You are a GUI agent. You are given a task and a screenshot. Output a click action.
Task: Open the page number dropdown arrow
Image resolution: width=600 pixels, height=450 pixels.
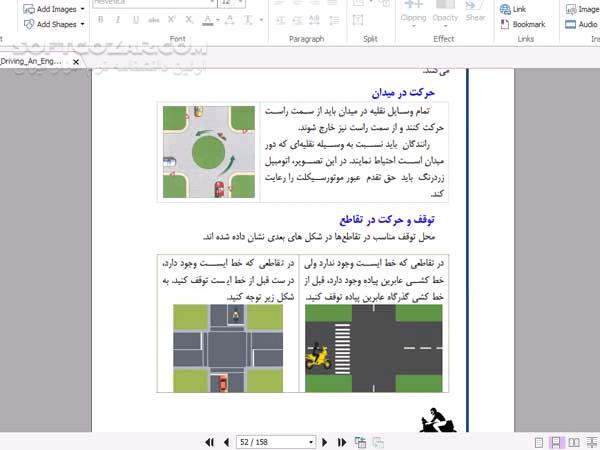[x=311, y=442]
